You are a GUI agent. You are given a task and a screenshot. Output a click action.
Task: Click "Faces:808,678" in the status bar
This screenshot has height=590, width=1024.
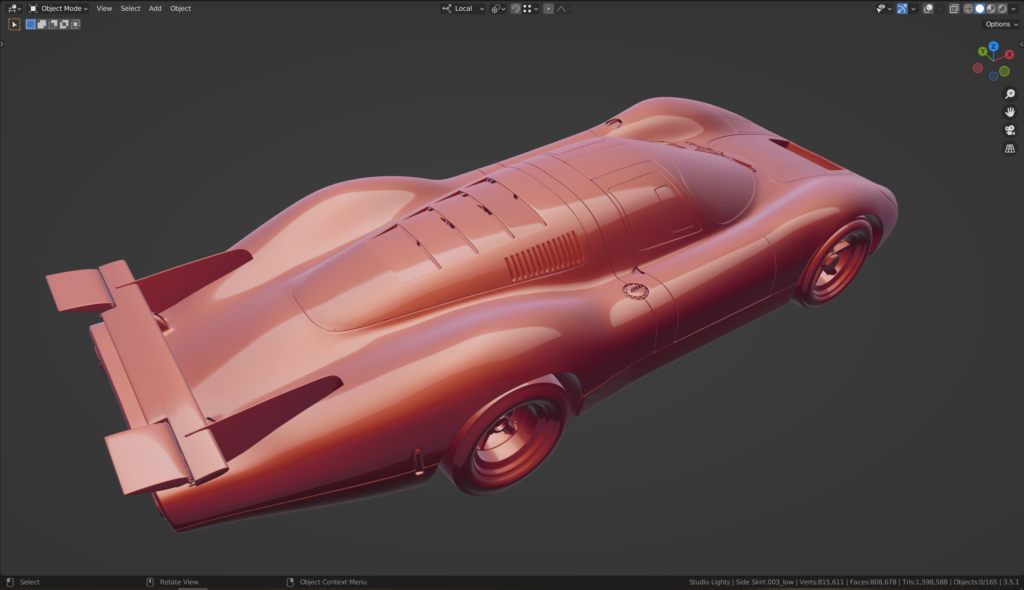tap(872, 582)
